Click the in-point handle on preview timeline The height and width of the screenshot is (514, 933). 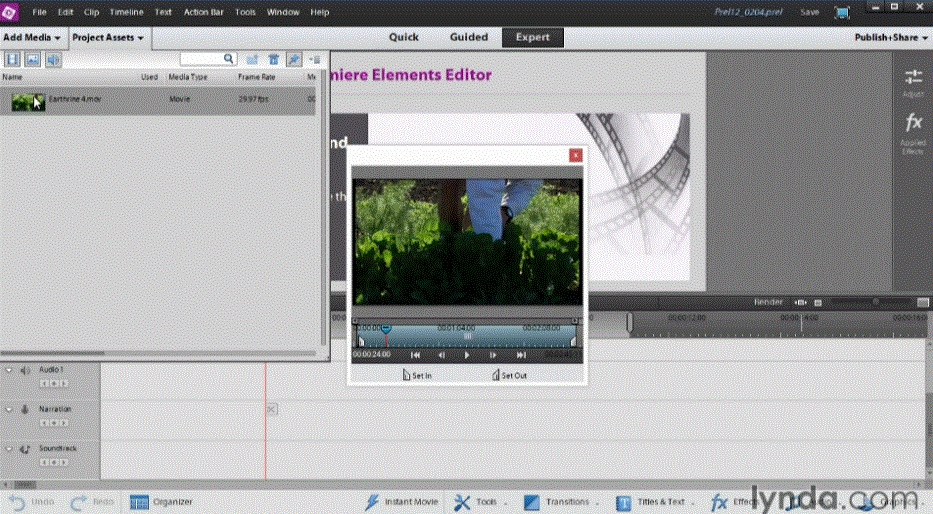tap(361, 341)
